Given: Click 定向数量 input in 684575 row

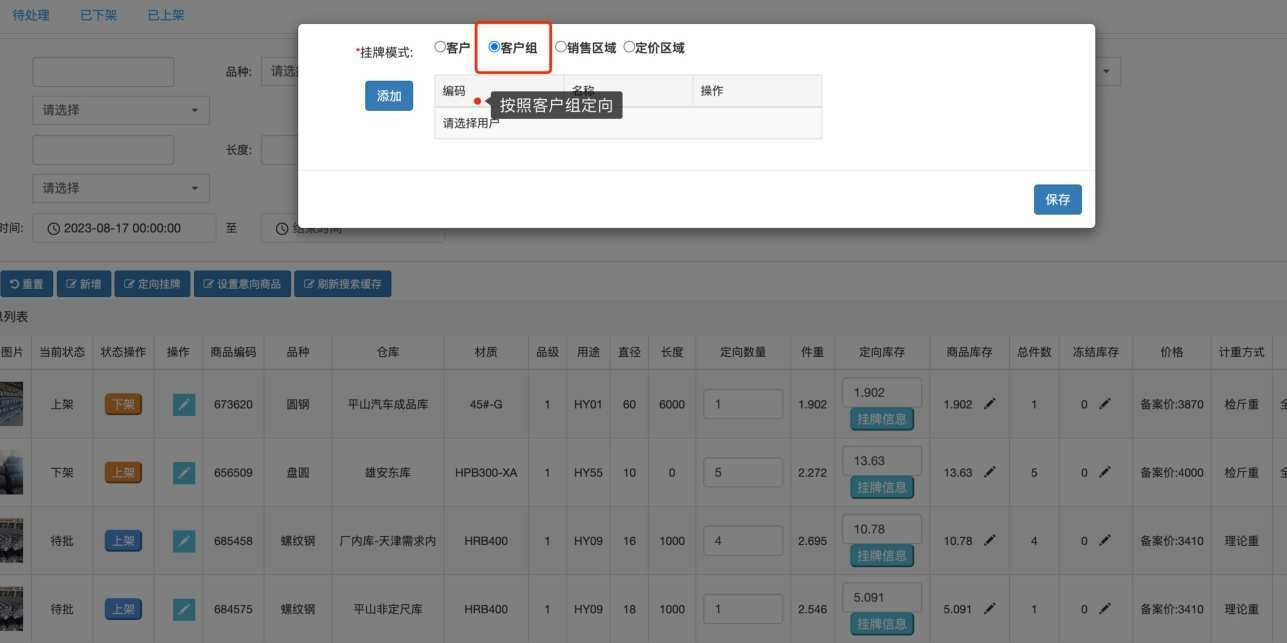Looking at the screenshot, I should [743, 609].
